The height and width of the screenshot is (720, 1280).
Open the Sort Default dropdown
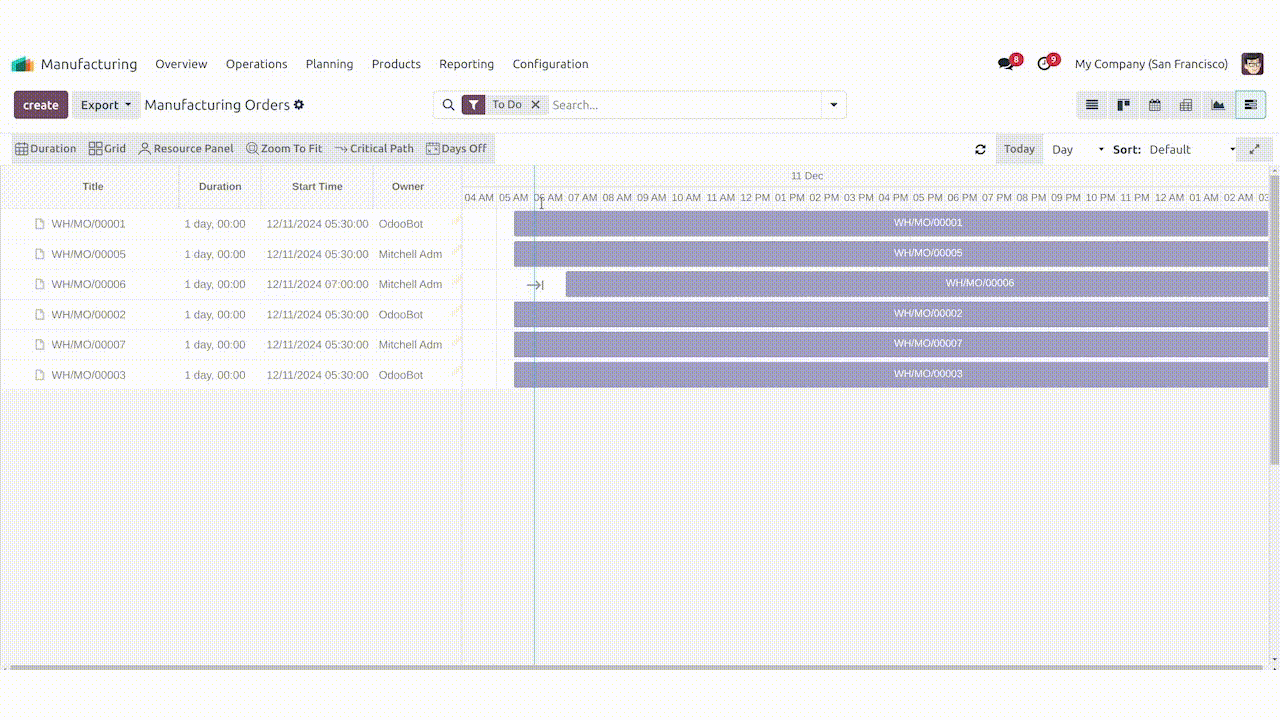[1191, 149]
